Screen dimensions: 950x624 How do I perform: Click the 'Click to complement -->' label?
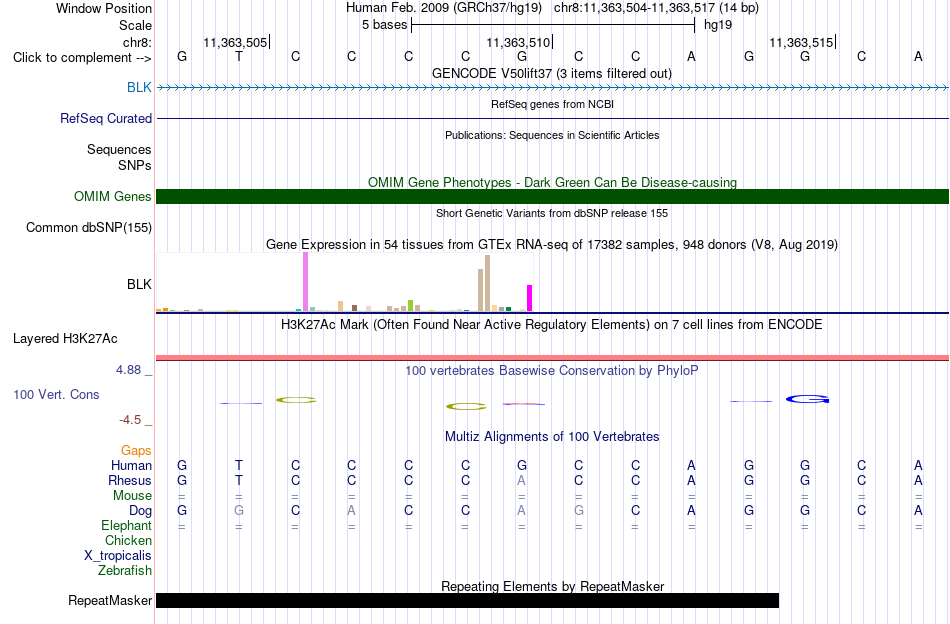point(82,58)
